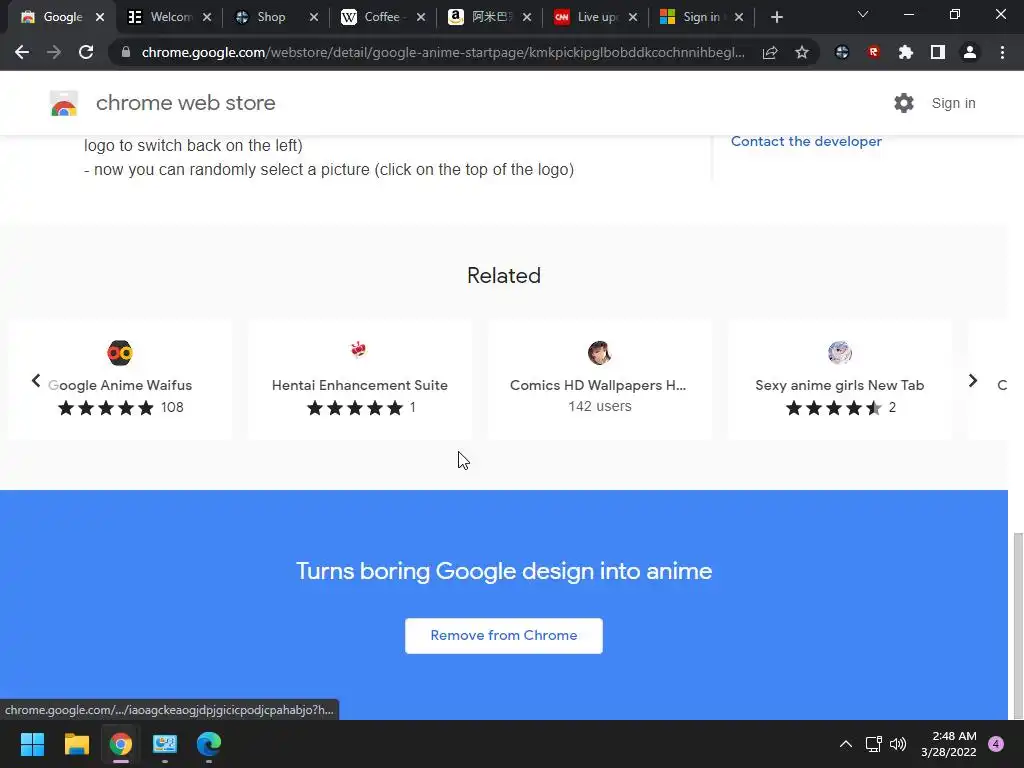Viewport: 1024px width, 768px height.
Task: Open Hentai Enhancement Suite card
Action: [360, 379]
